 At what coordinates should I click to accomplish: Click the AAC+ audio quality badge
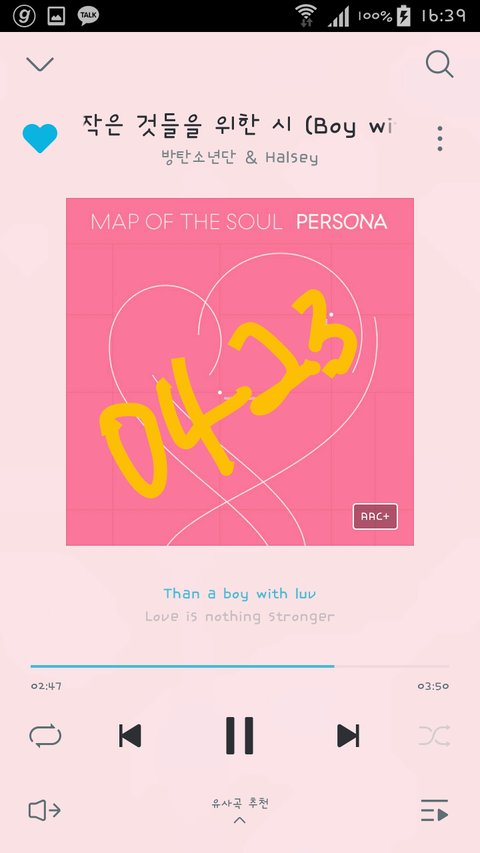375,516
